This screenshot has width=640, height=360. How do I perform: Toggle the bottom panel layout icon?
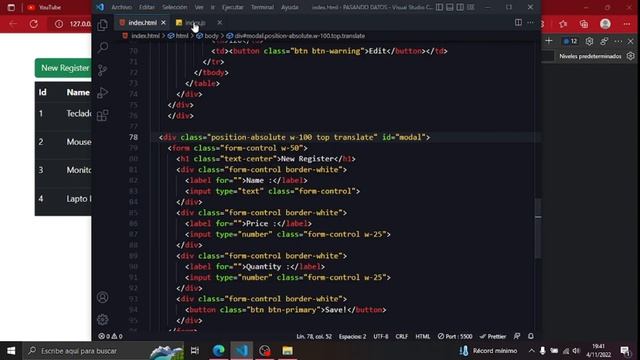pyautogui.click(x=449, y=7)
